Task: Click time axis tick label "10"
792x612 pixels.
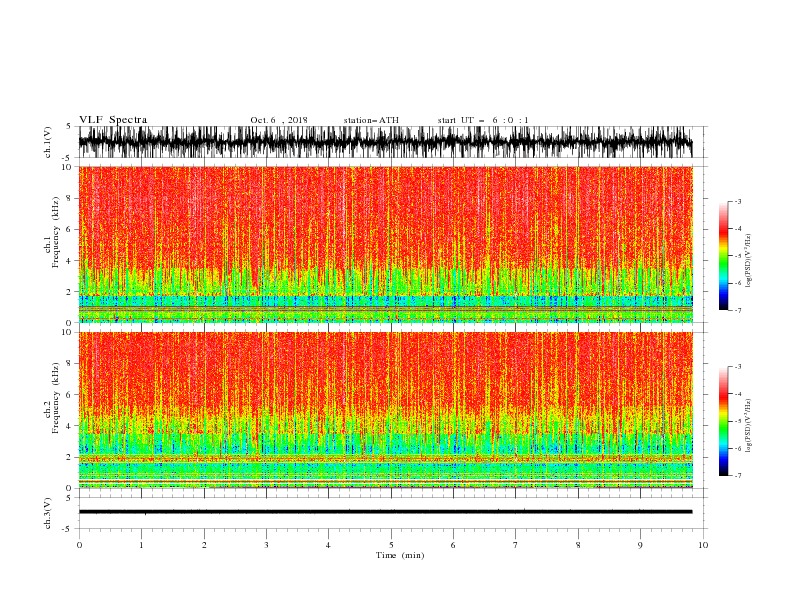Action: (x=703, y=545)
